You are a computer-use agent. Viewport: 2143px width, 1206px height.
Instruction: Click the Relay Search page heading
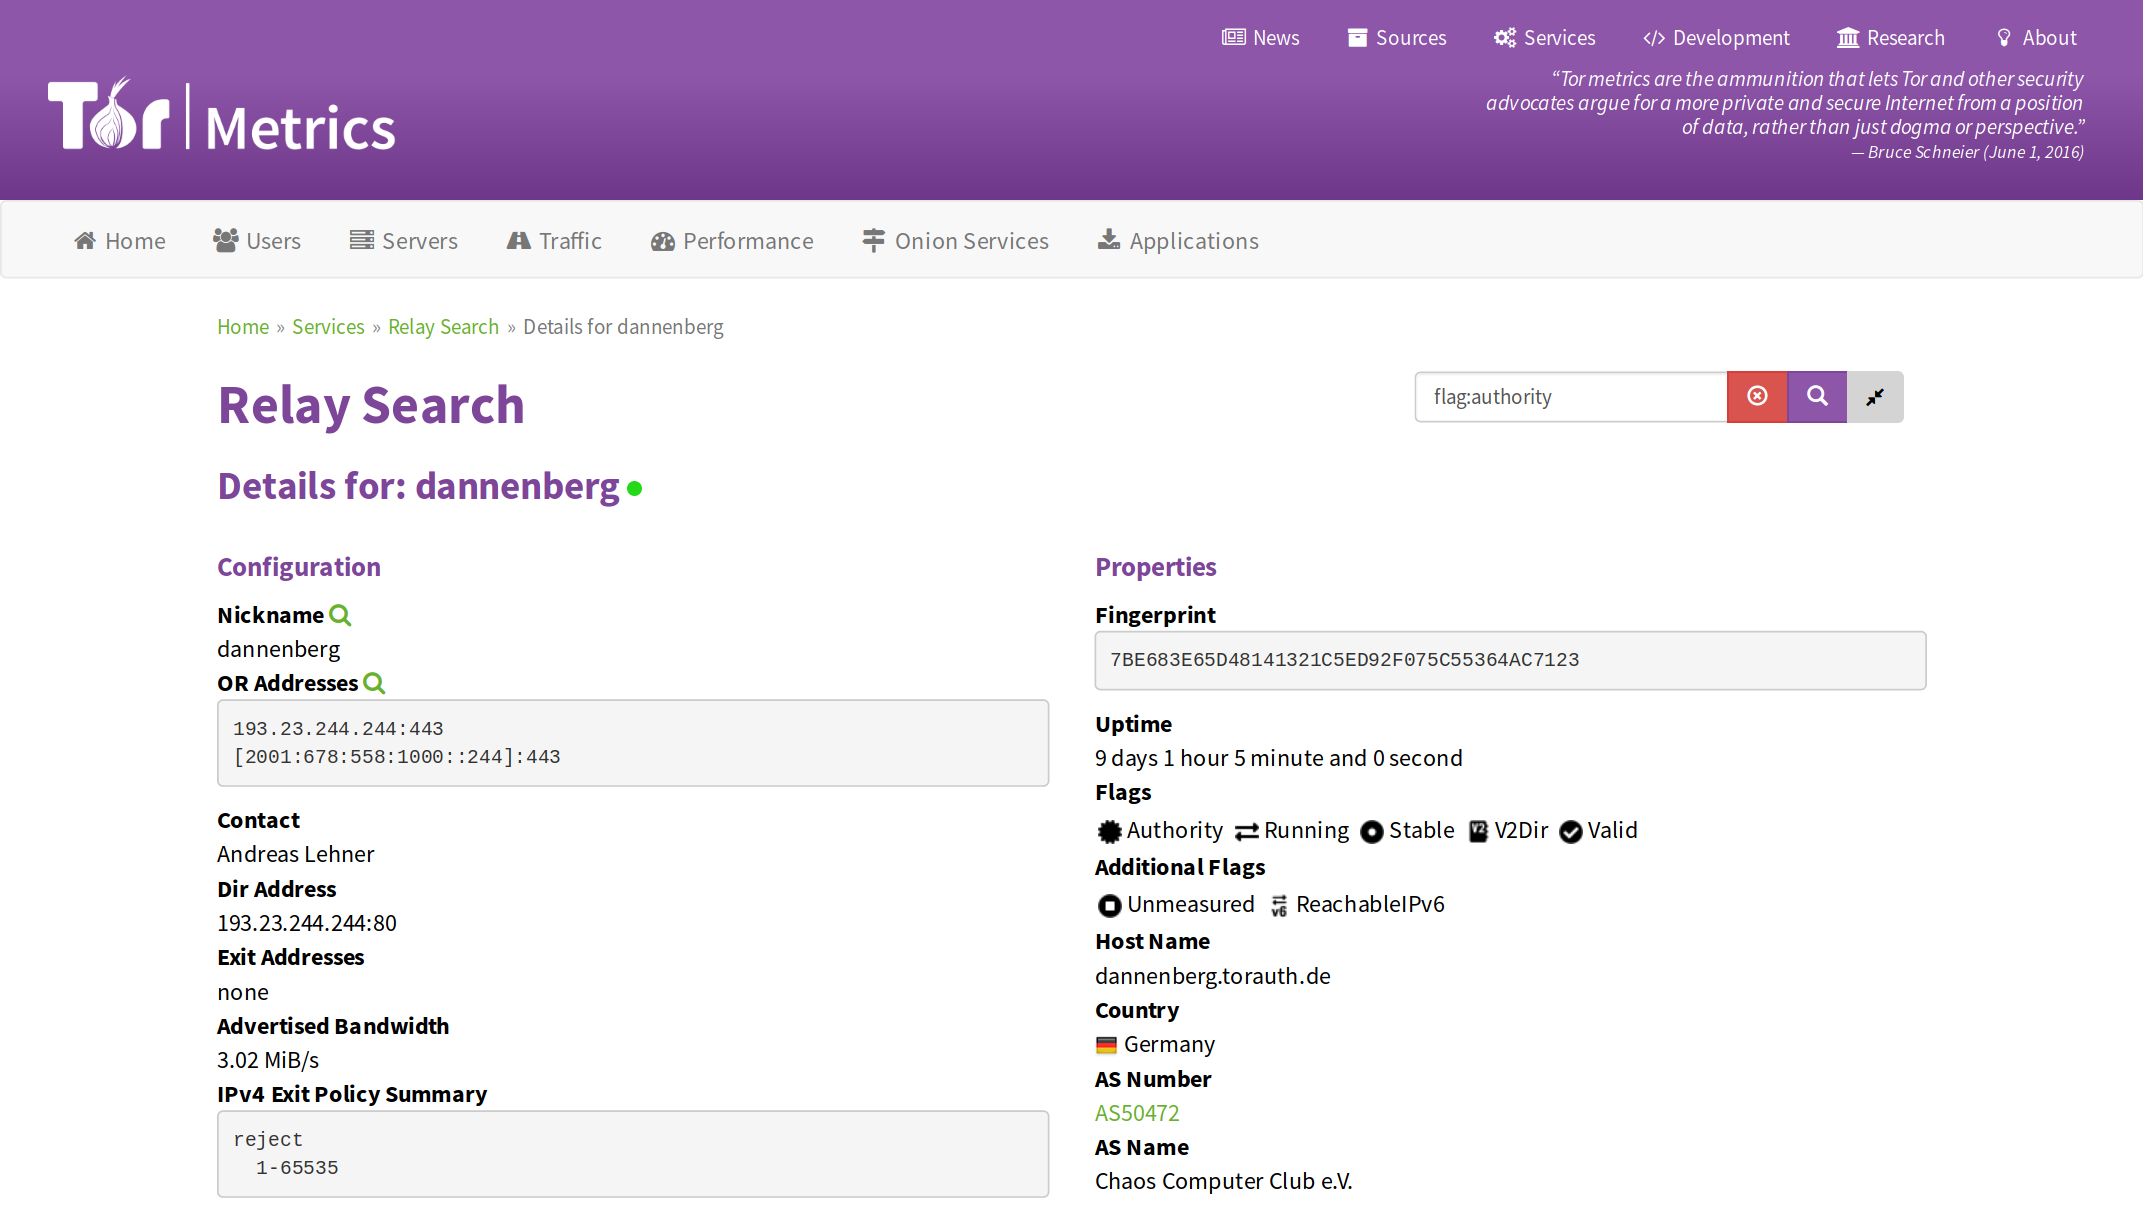pyautogui.click(x=371, y=405)
